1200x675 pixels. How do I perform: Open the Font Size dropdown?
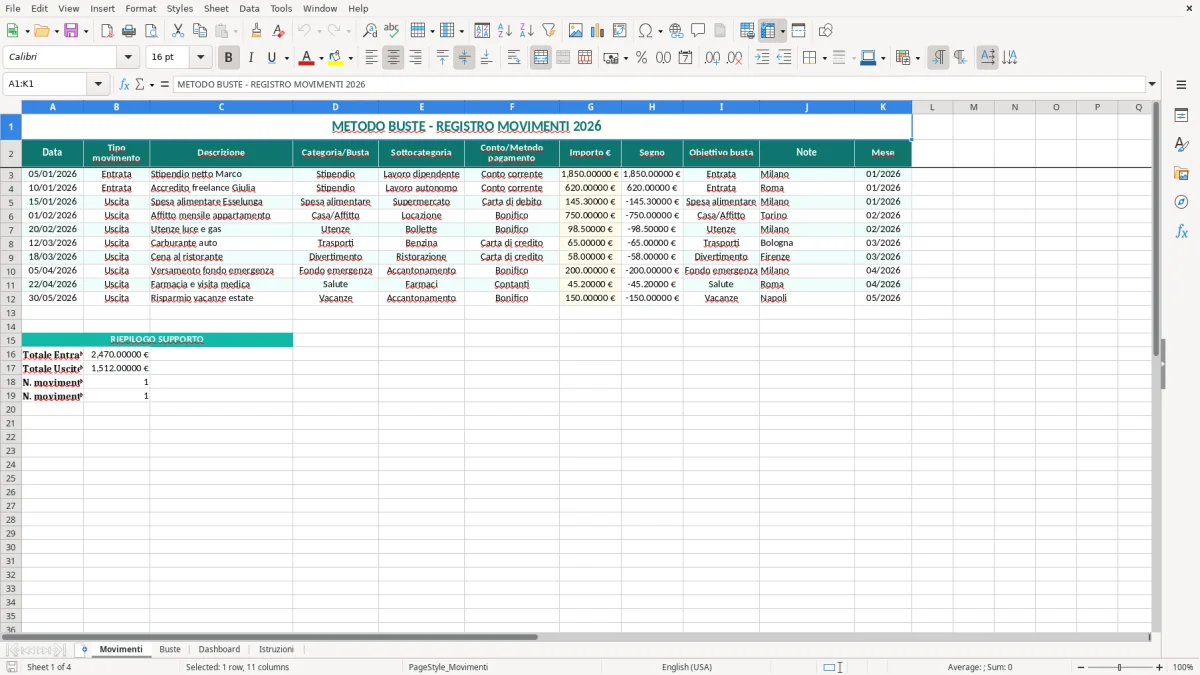(x=200, y=58)
